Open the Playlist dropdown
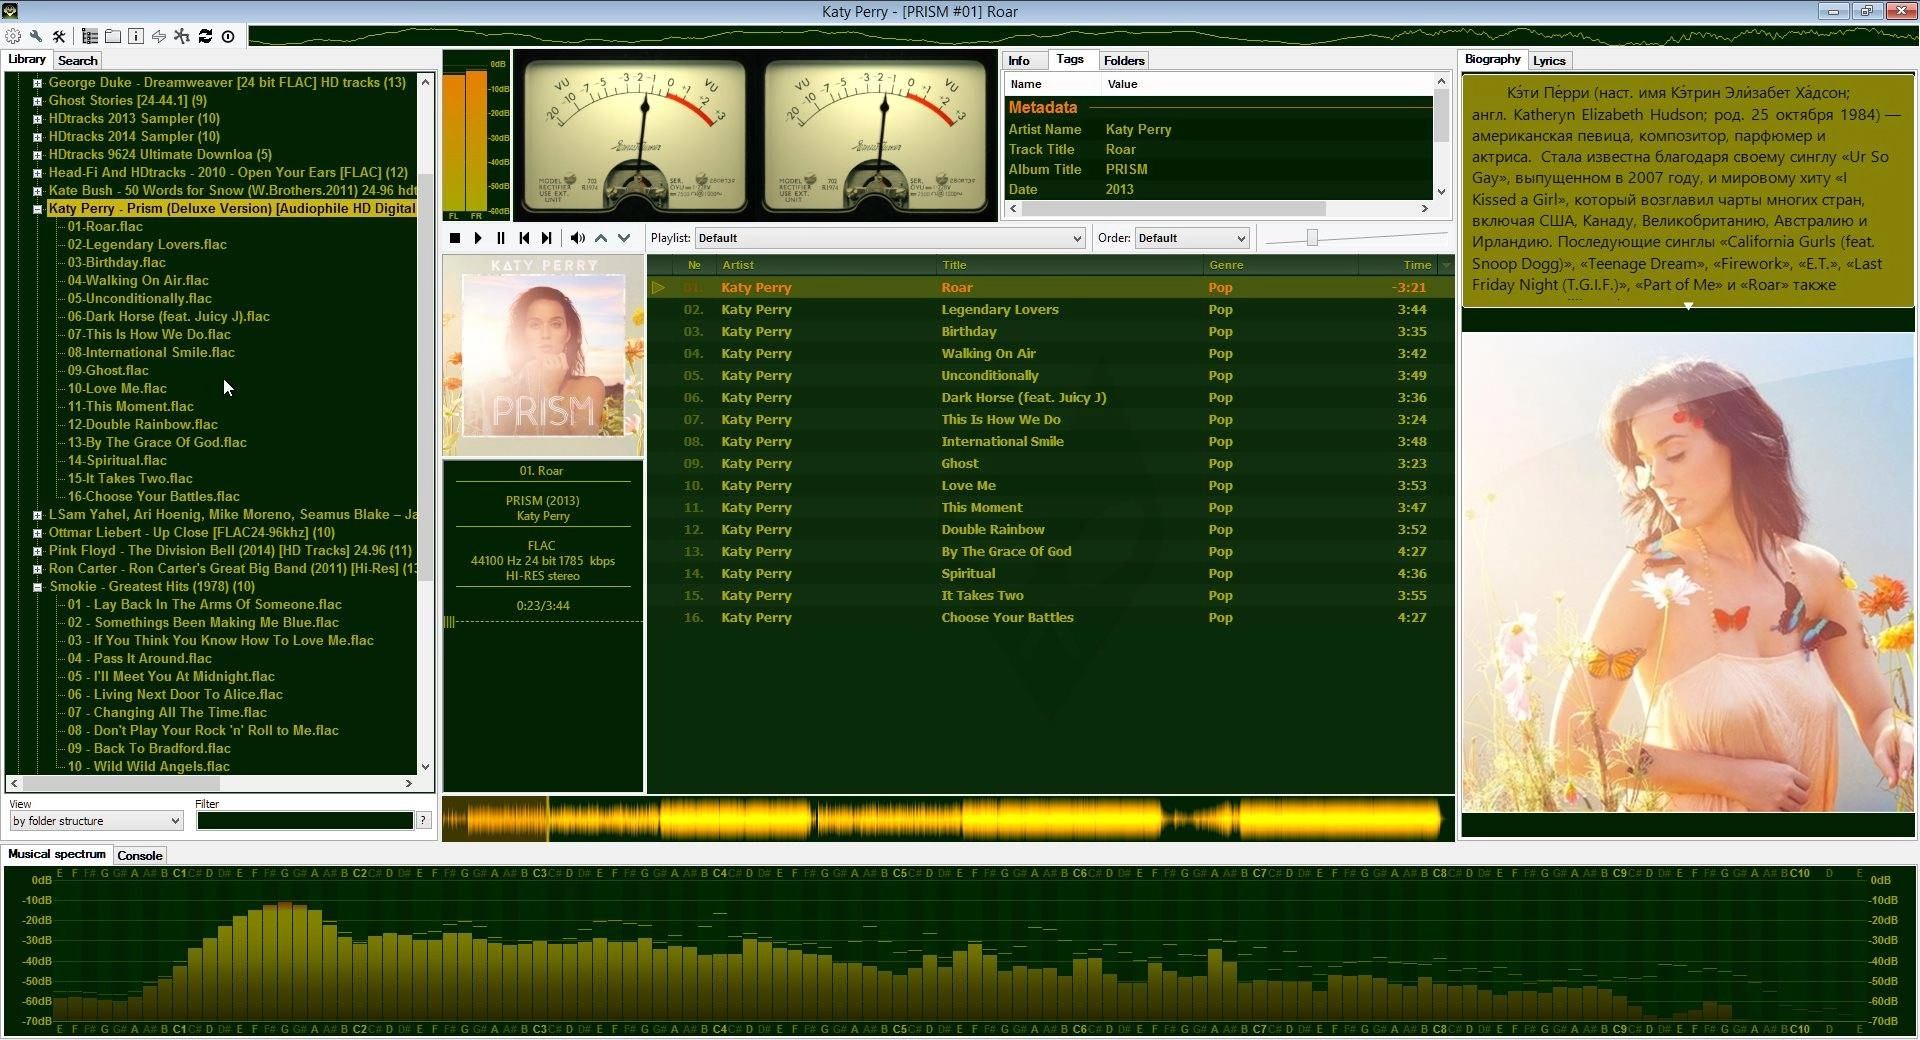The width and height of the screenshot is (1920, 1040). 889,238
